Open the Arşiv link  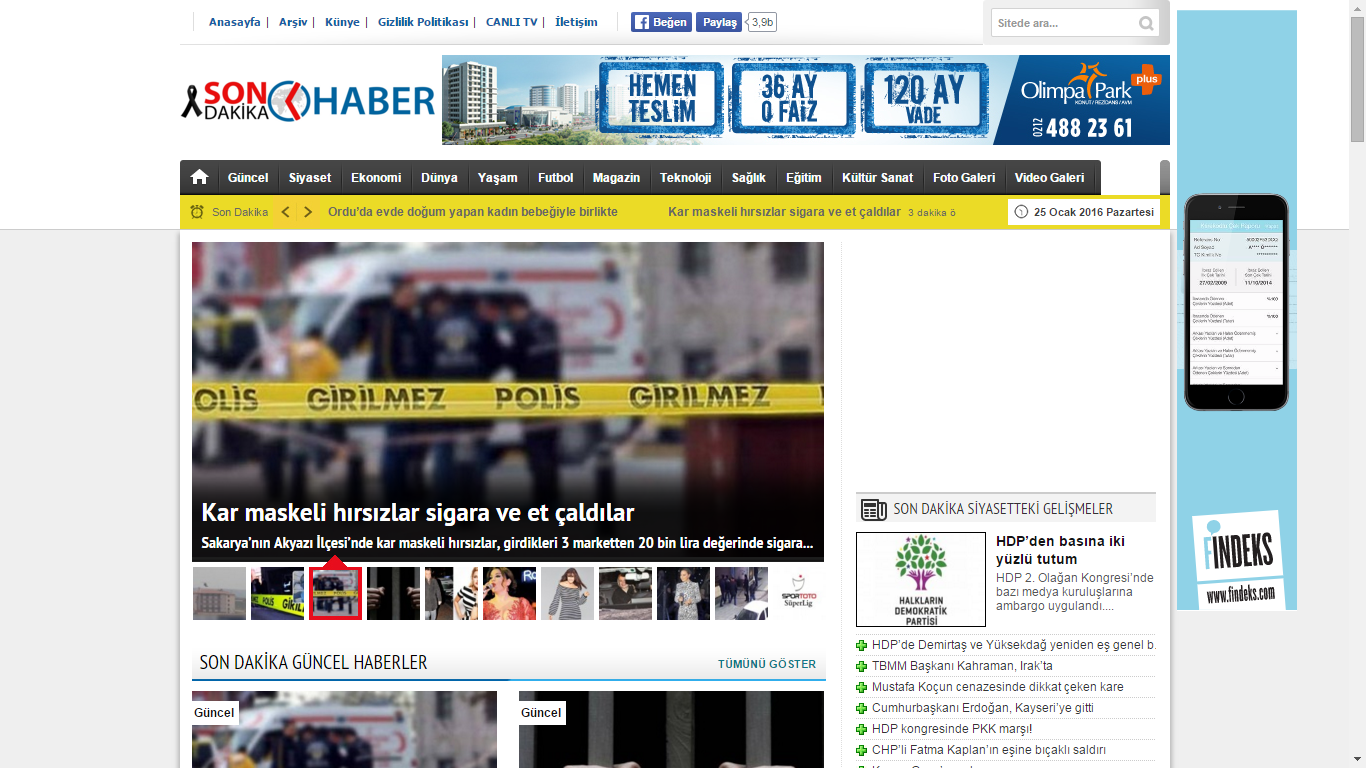293,22
